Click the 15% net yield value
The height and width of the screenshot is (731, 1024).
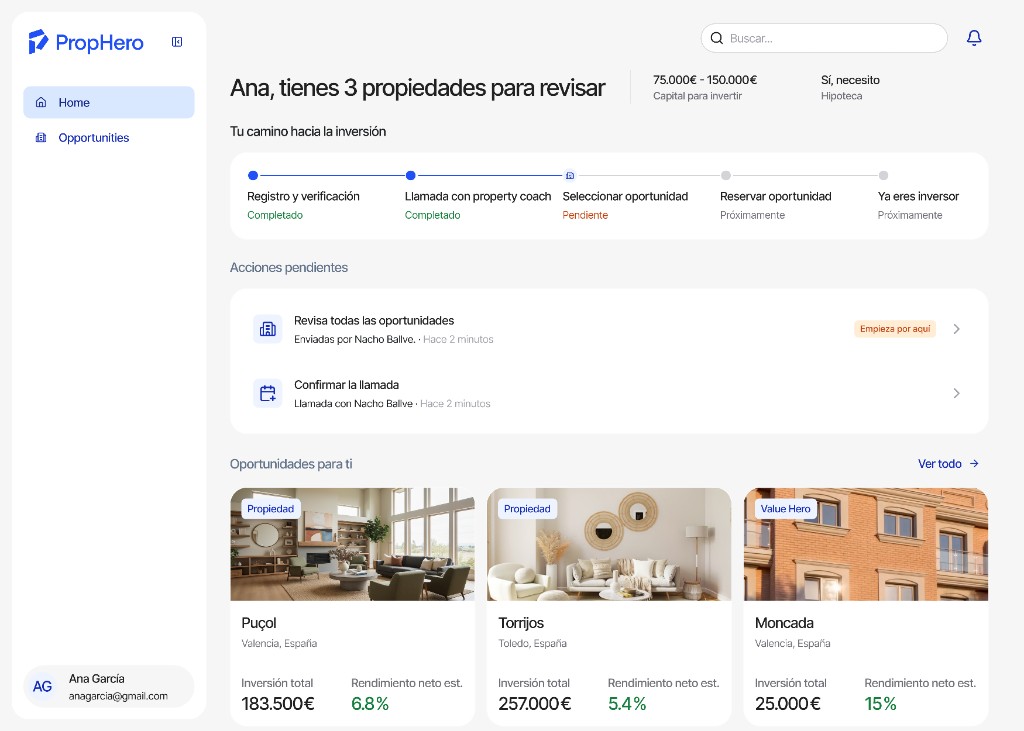[880, 704]
